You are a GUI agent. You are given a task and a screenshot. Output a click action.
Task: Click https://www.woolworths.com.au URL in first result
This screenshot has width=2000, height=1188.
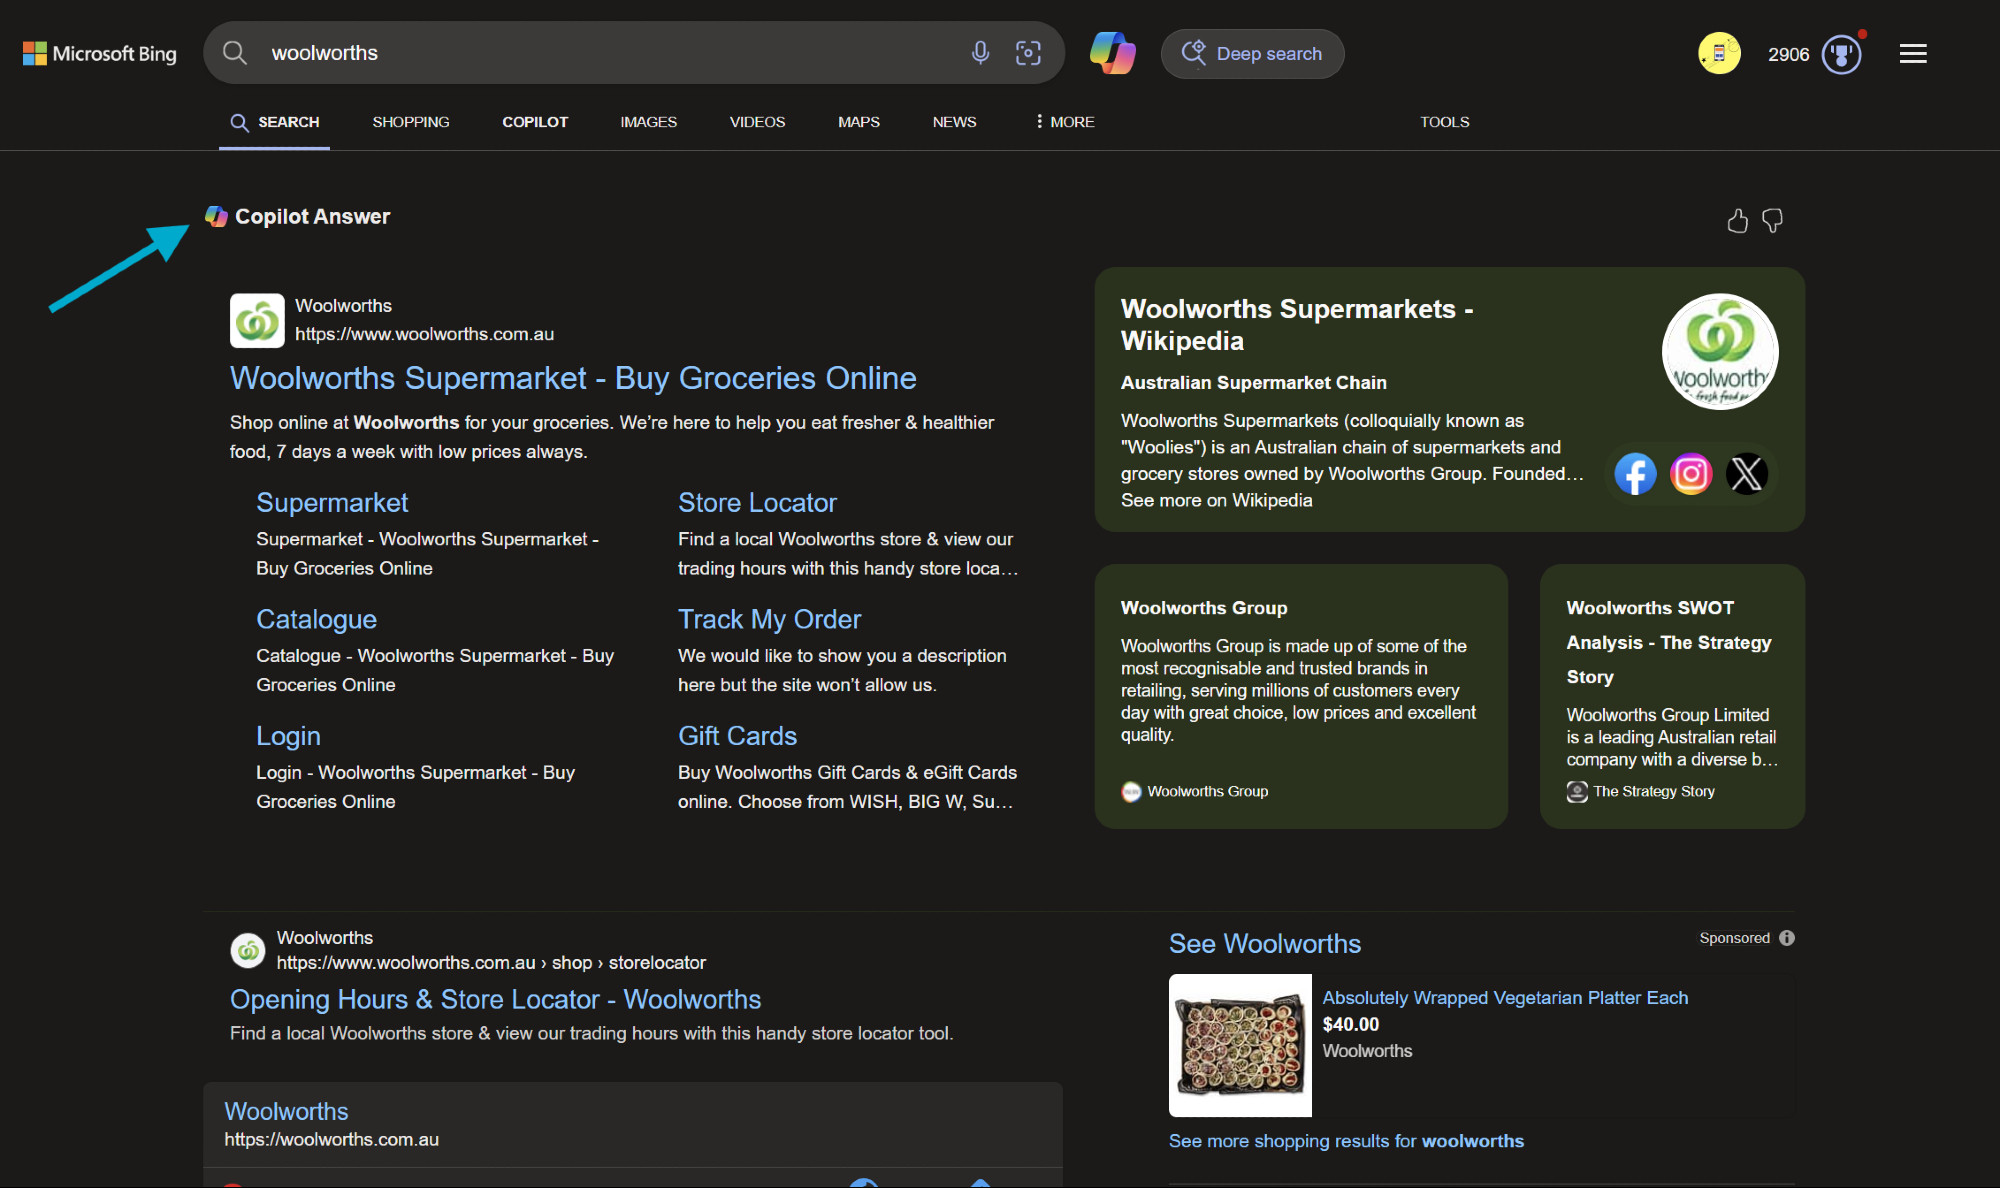pos(424,334)
